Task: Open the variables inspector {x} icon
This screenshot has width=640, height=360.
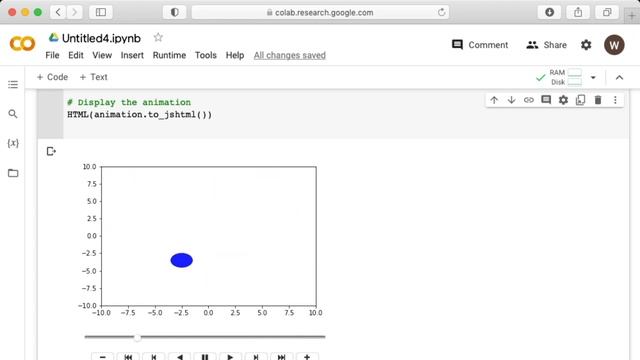Action: point(13,143)
